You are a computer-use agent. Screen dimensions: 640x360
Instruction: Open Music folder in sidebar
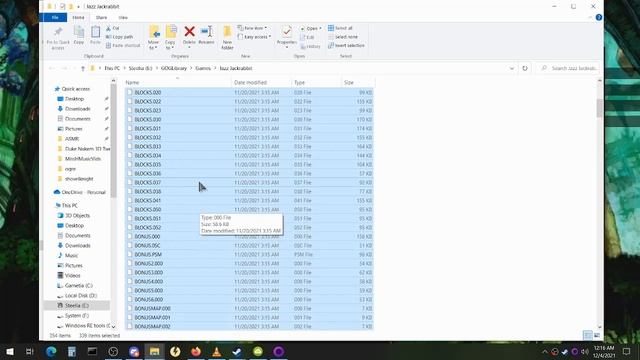click(67, 256)
